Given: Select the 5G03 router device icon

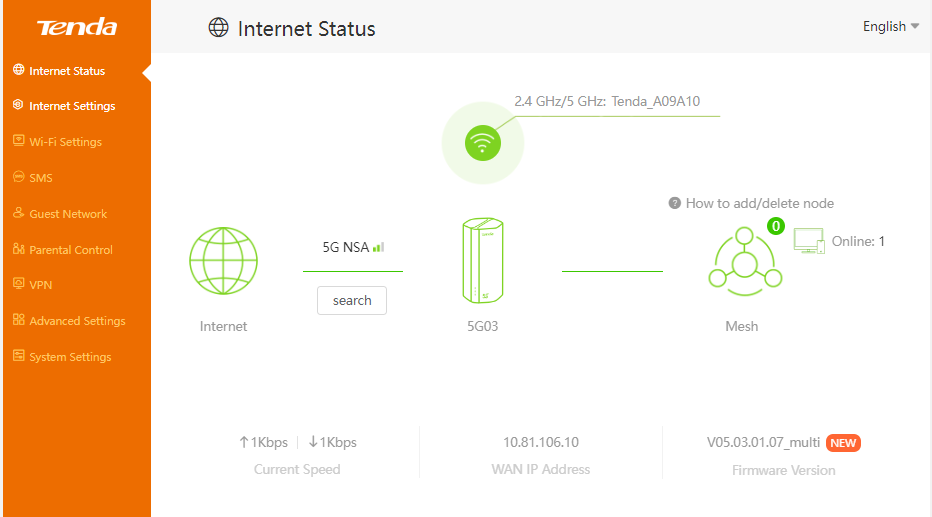Looking at the screenshot, I should click(x=482, y=262).
